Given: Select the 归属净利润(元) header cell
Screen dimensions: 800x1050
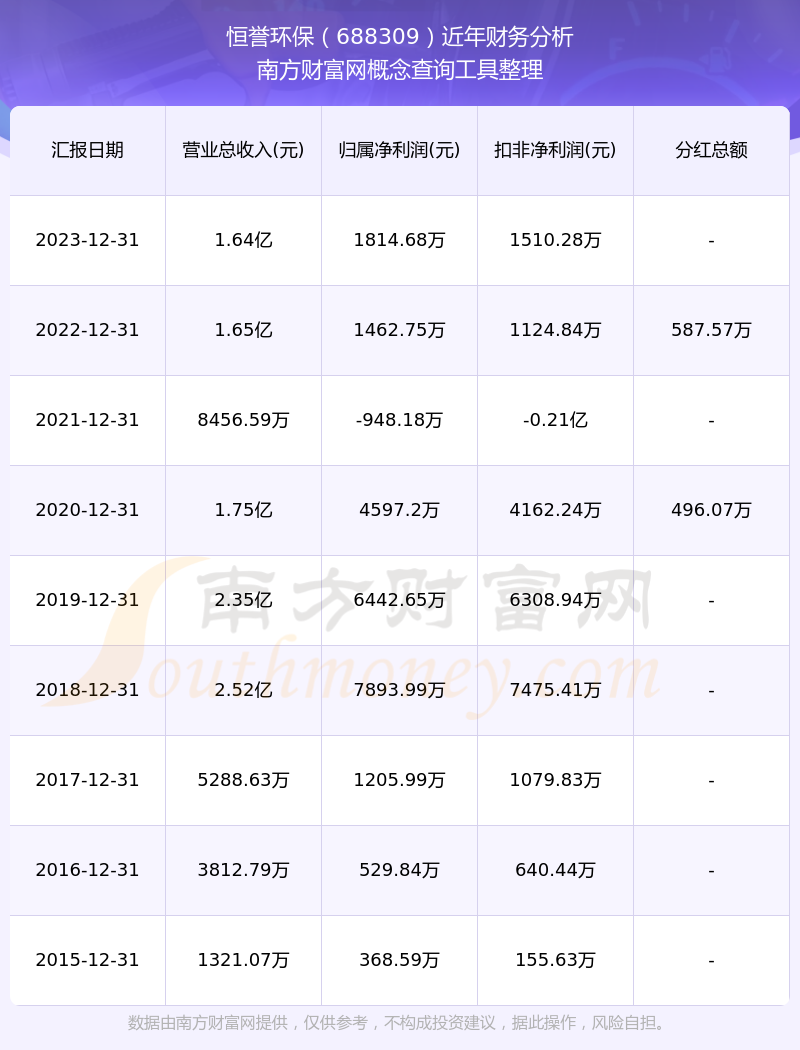Looking at the screenshot, I should coord(400,150).
